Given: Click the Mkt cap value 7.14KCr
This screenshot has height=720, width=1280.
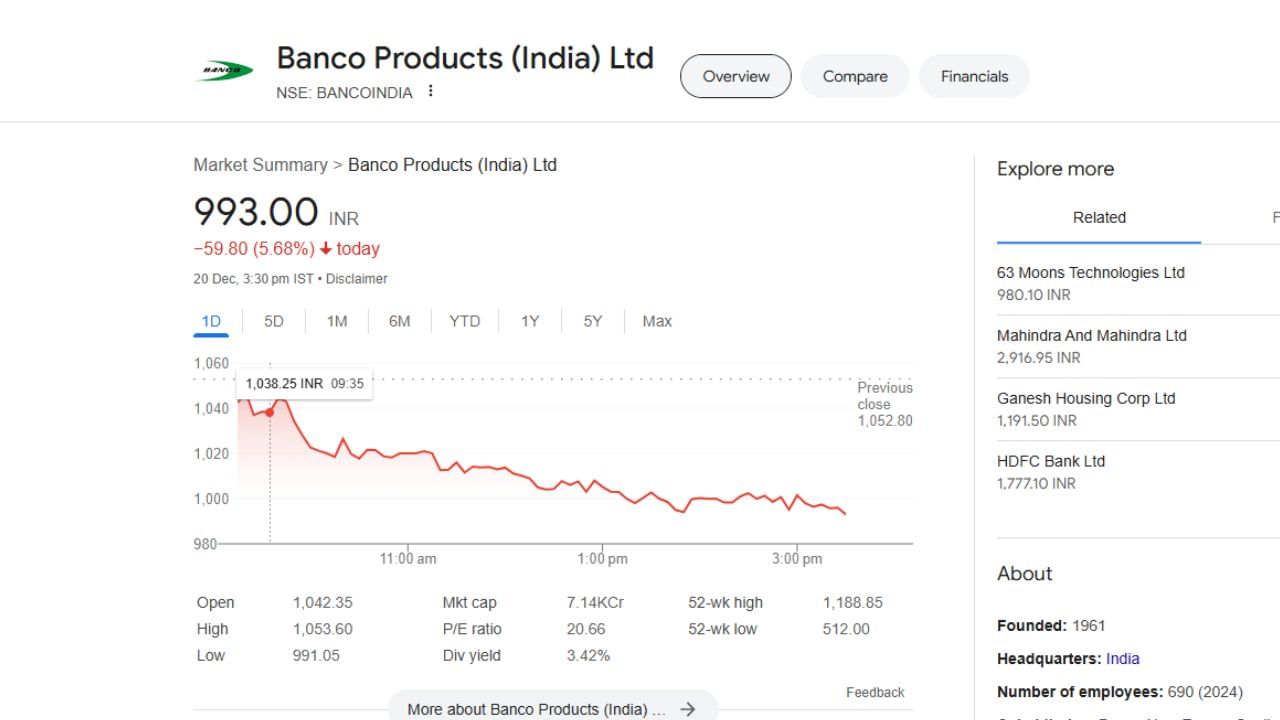Looking at the screenshot, I should [595, 603].
